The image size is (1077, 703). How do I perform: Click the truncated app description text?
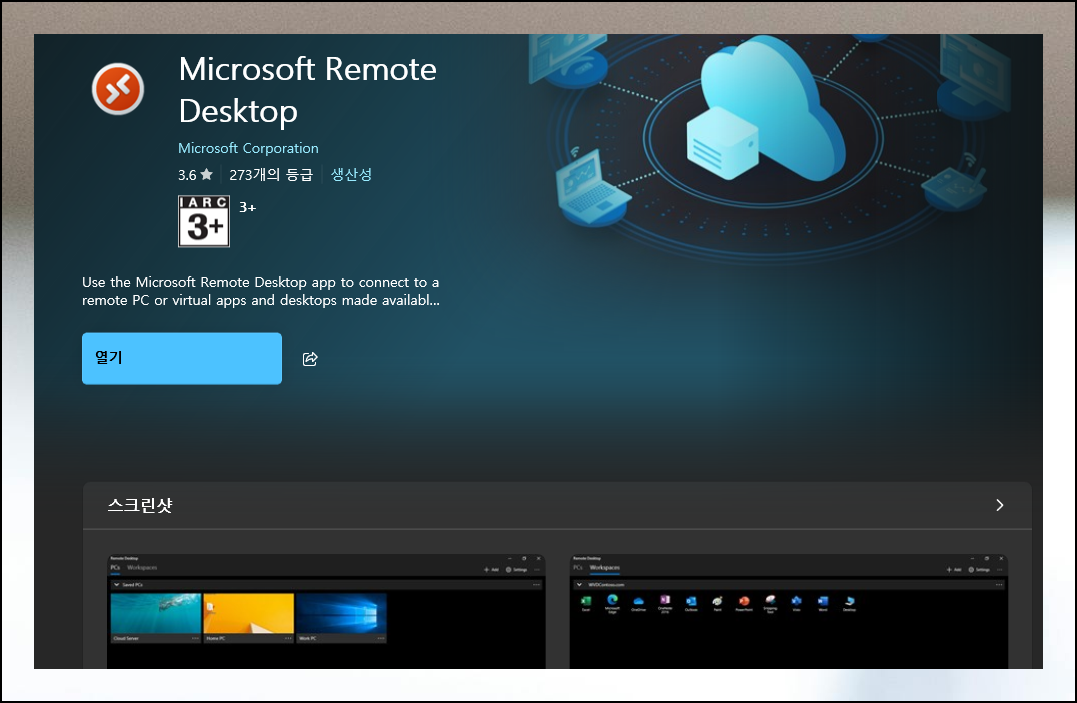coord(261,291)
